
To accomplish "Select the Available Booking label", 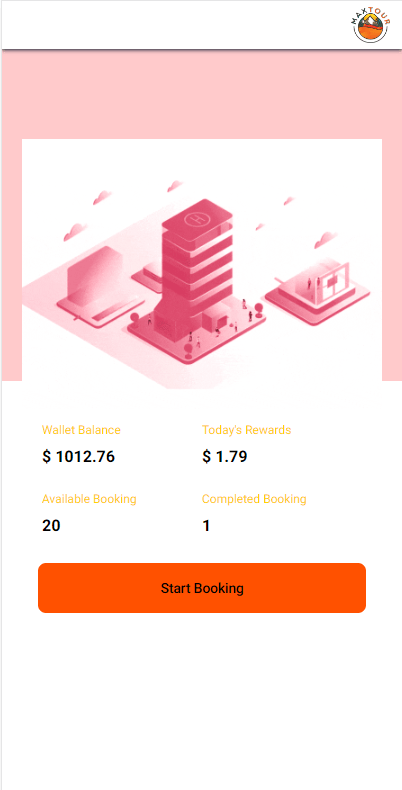I will tap(89, 499).
